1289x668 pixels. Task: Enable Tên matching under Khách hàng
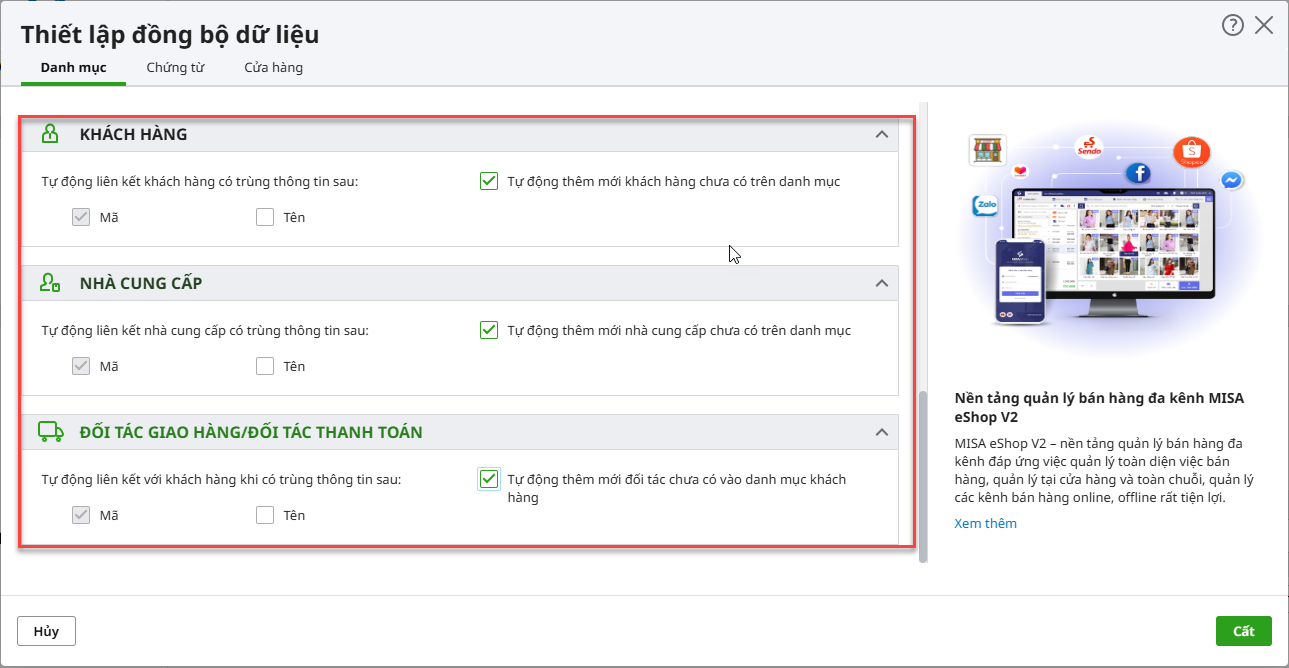point(265,217)
